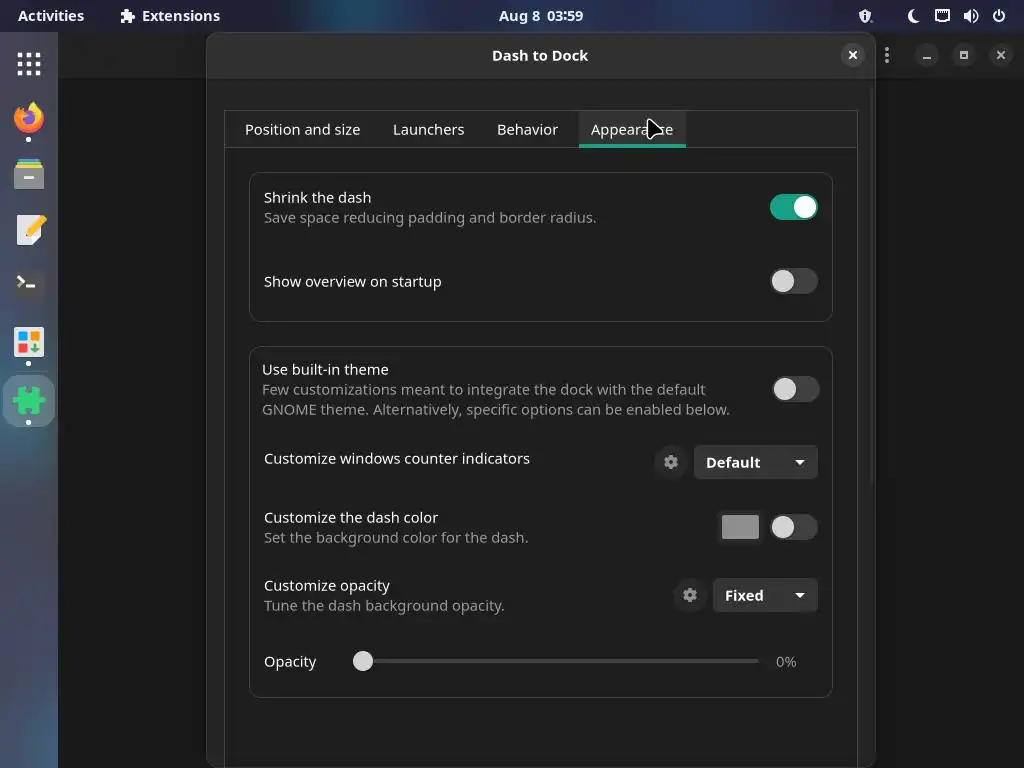
Task: Open the Fixed opacity mode dropdown
Action: 765,596
